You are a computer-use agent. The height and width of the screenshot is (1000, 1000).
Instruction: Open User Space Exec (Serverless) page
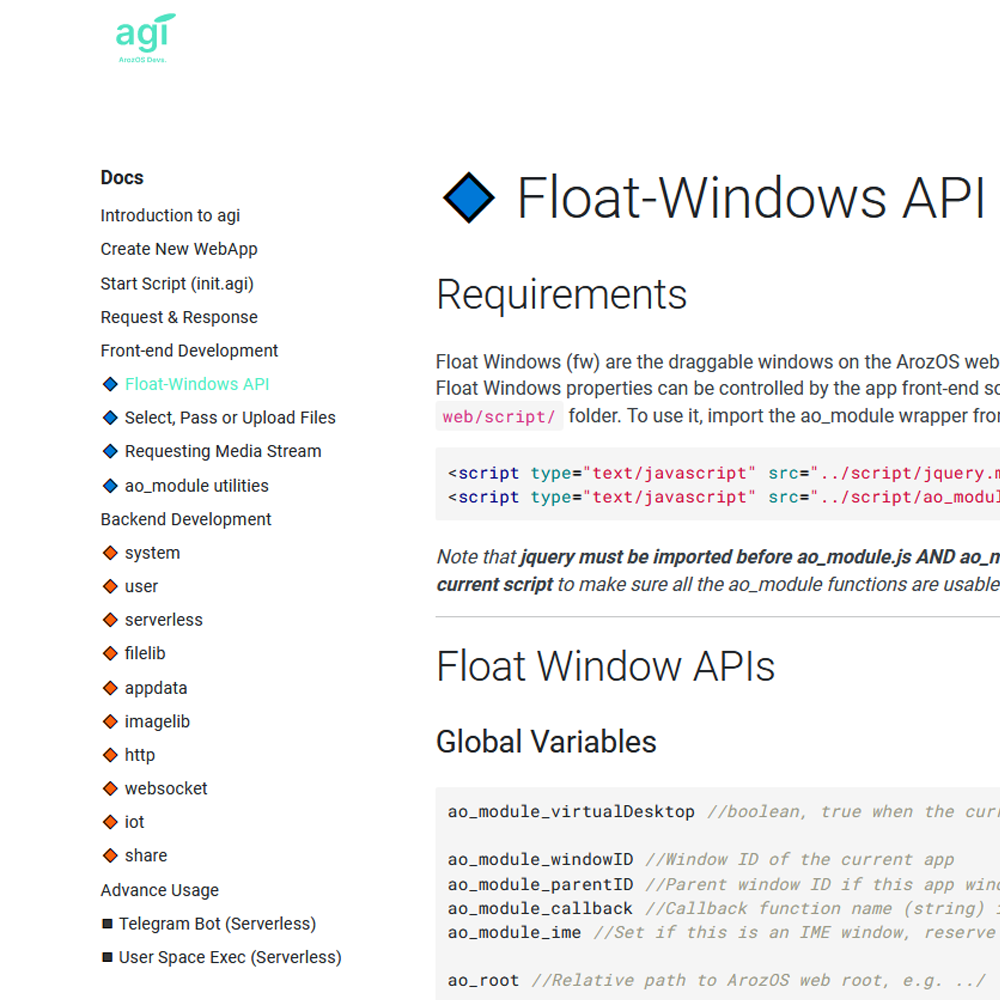click(230, 958)
